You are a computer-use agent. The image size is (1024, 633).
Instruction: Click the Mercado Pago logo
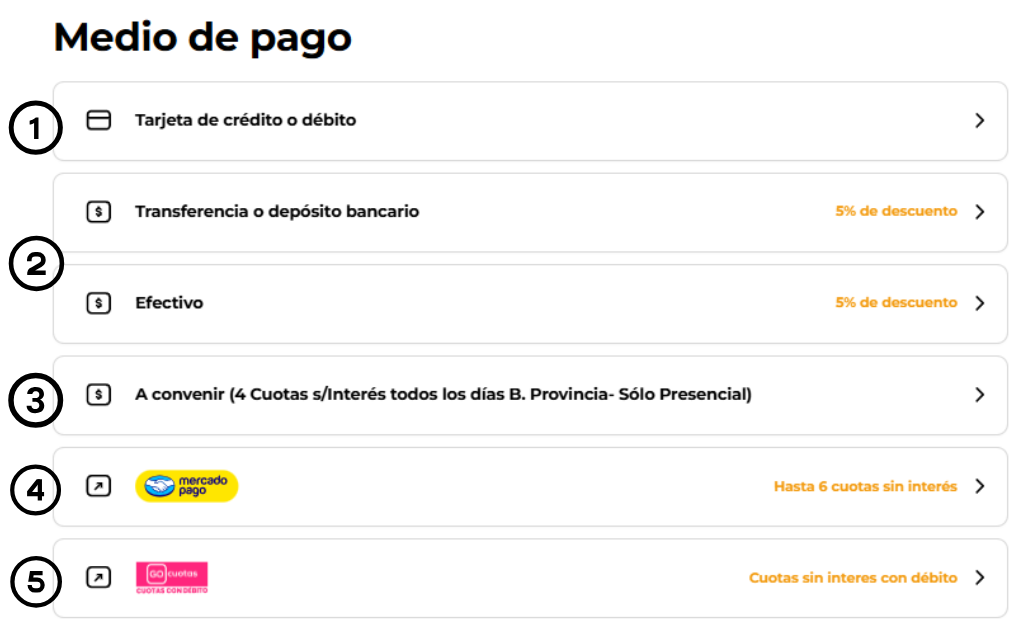coord(187,486)
